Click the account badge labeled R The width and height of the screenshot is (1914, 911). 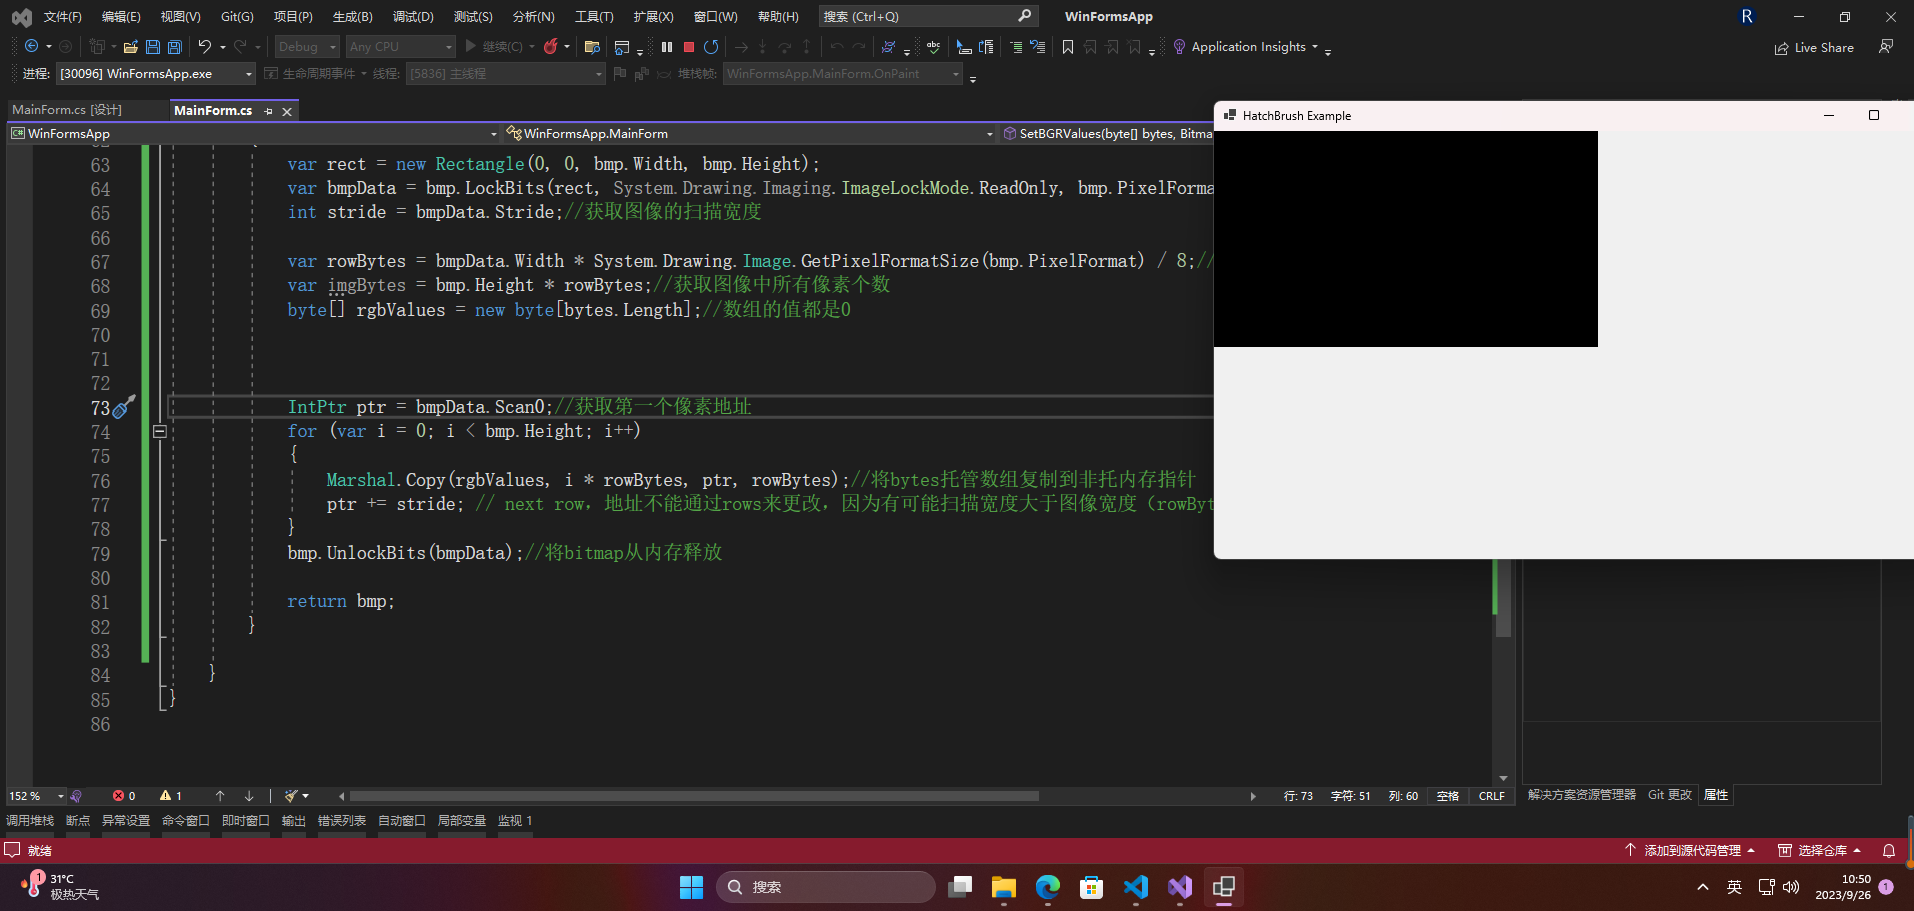coord(1747,17)
